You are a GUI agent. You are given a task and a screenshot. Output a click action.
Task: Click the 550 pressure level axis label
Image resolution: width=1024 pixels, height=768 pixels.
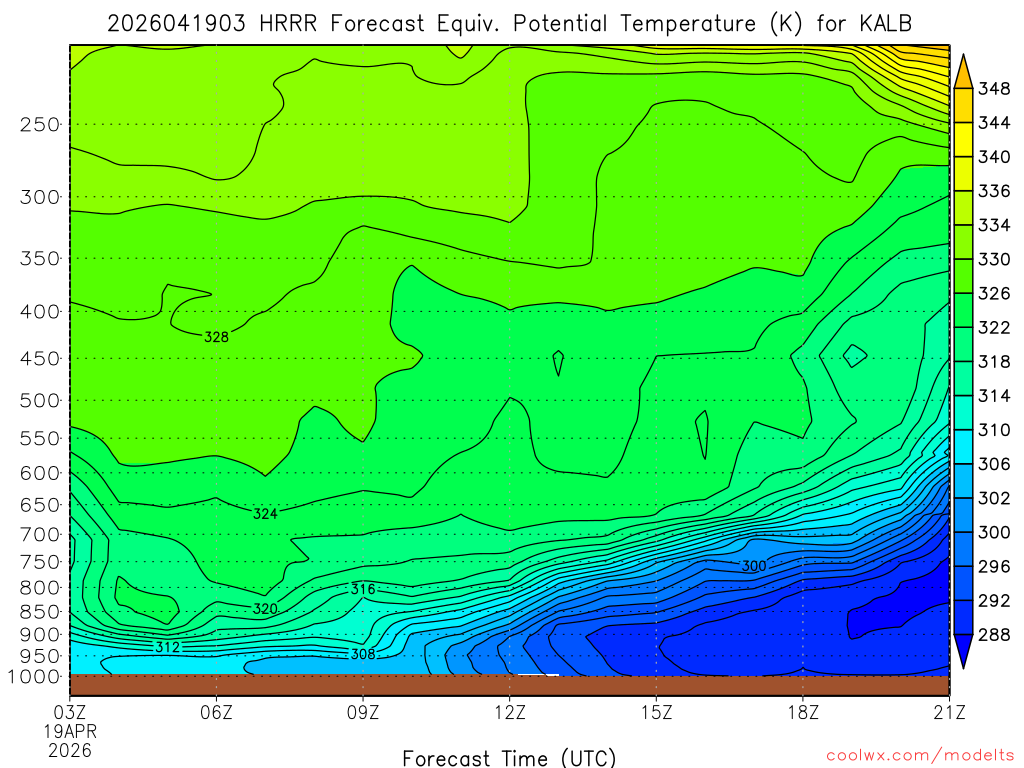click(x=40, y=438)
